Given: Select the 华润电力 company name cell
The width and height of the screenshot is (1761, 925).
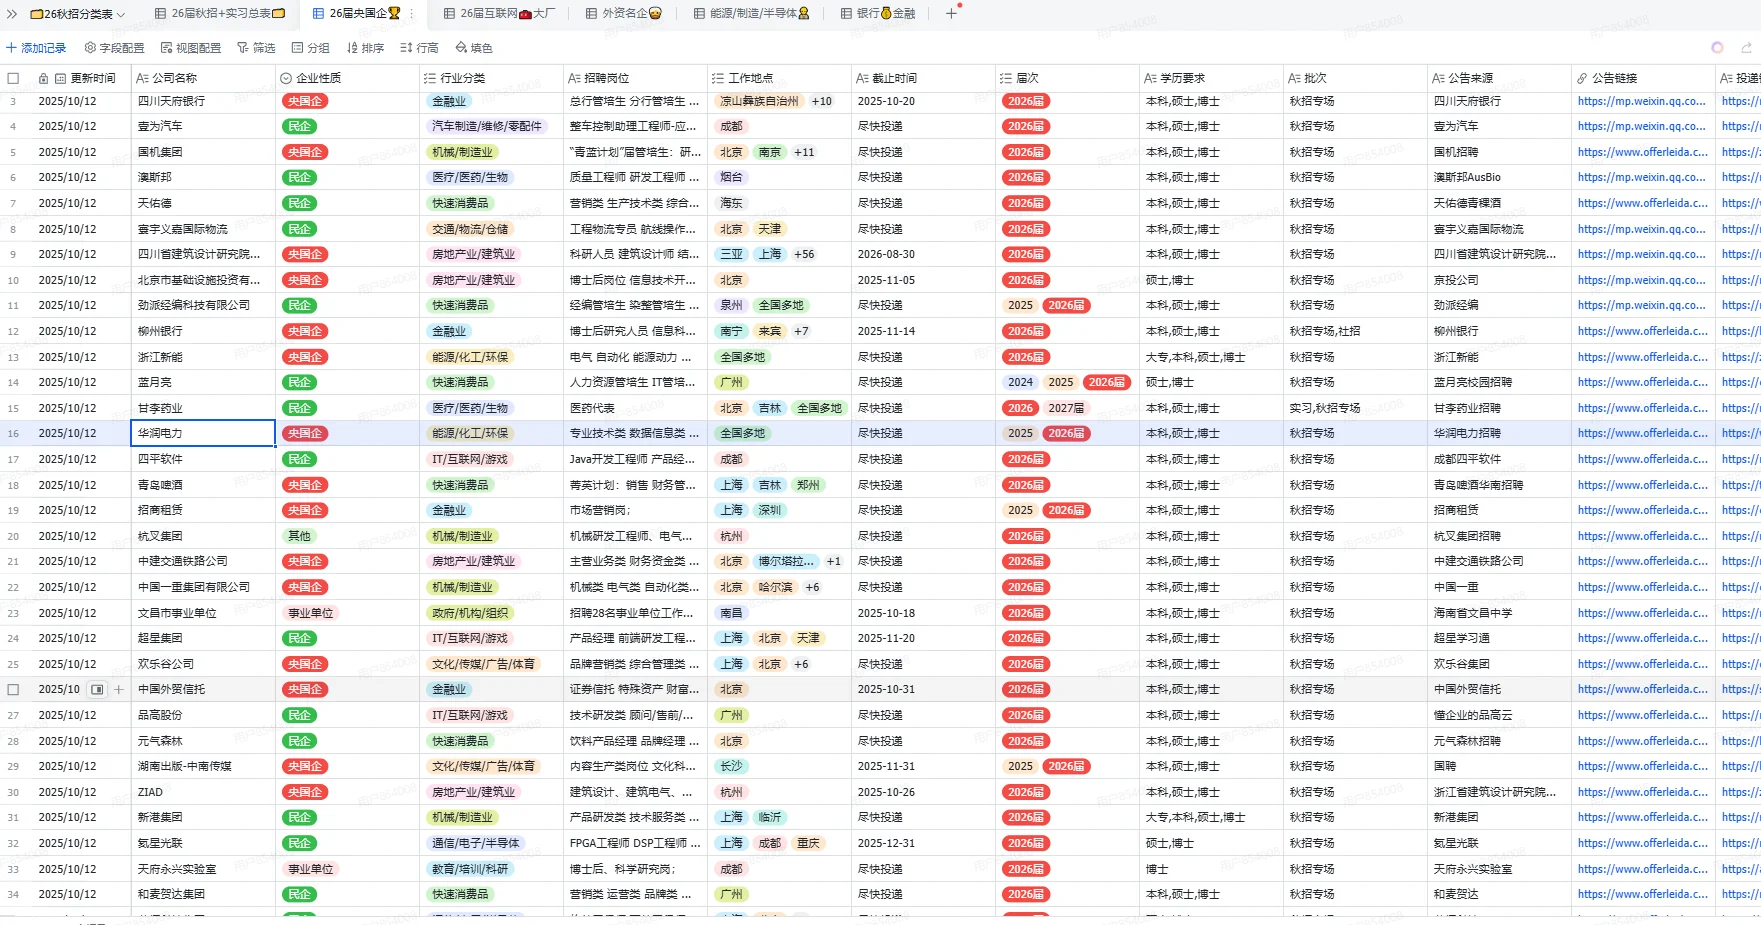Looking at the screenshot, I should (204, 434).
